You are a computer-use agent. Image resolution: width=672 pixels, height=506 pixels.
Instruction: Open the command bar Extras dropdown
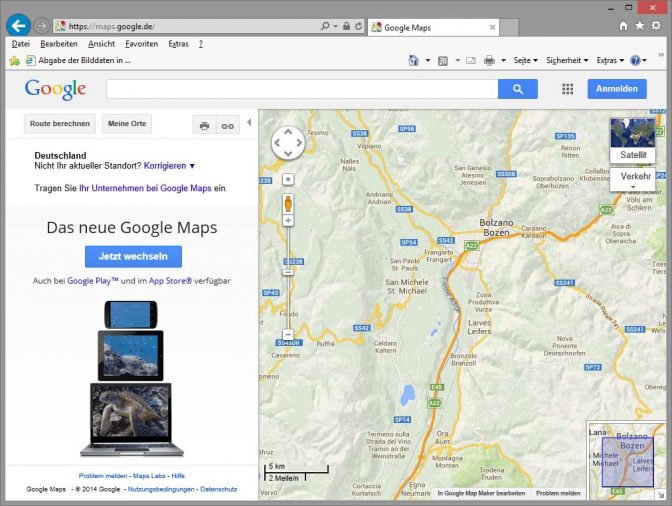(x=610, y=60)
